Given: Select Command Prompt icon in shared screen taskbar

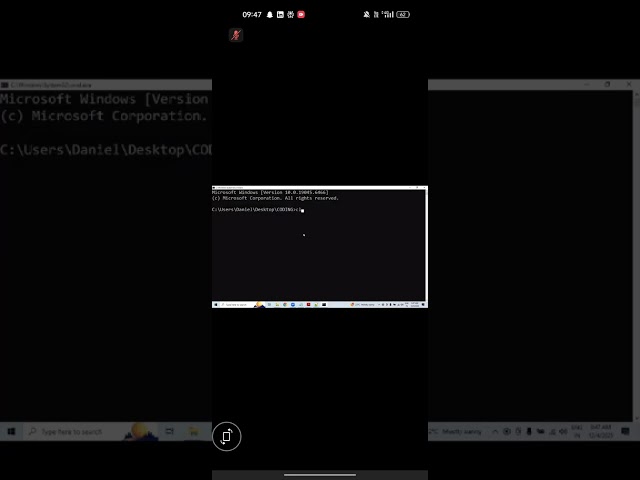Looking at the screenshot, I should point(324,304).
